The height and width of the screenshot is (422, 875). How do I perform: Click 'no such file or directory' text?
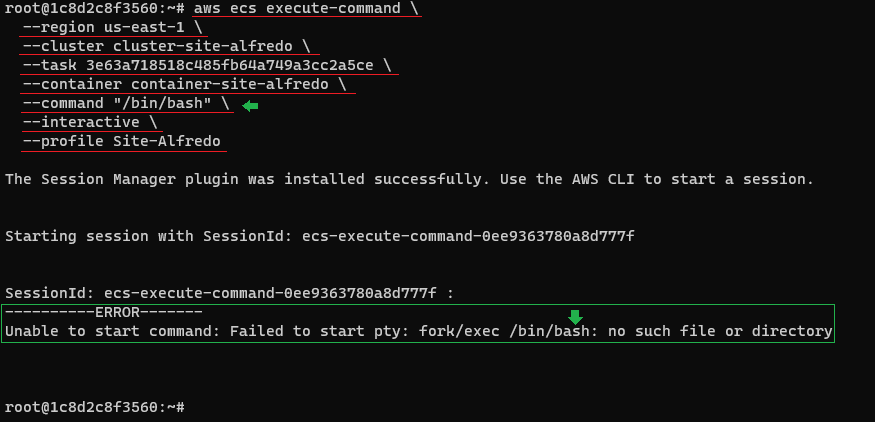coord(720,331)
